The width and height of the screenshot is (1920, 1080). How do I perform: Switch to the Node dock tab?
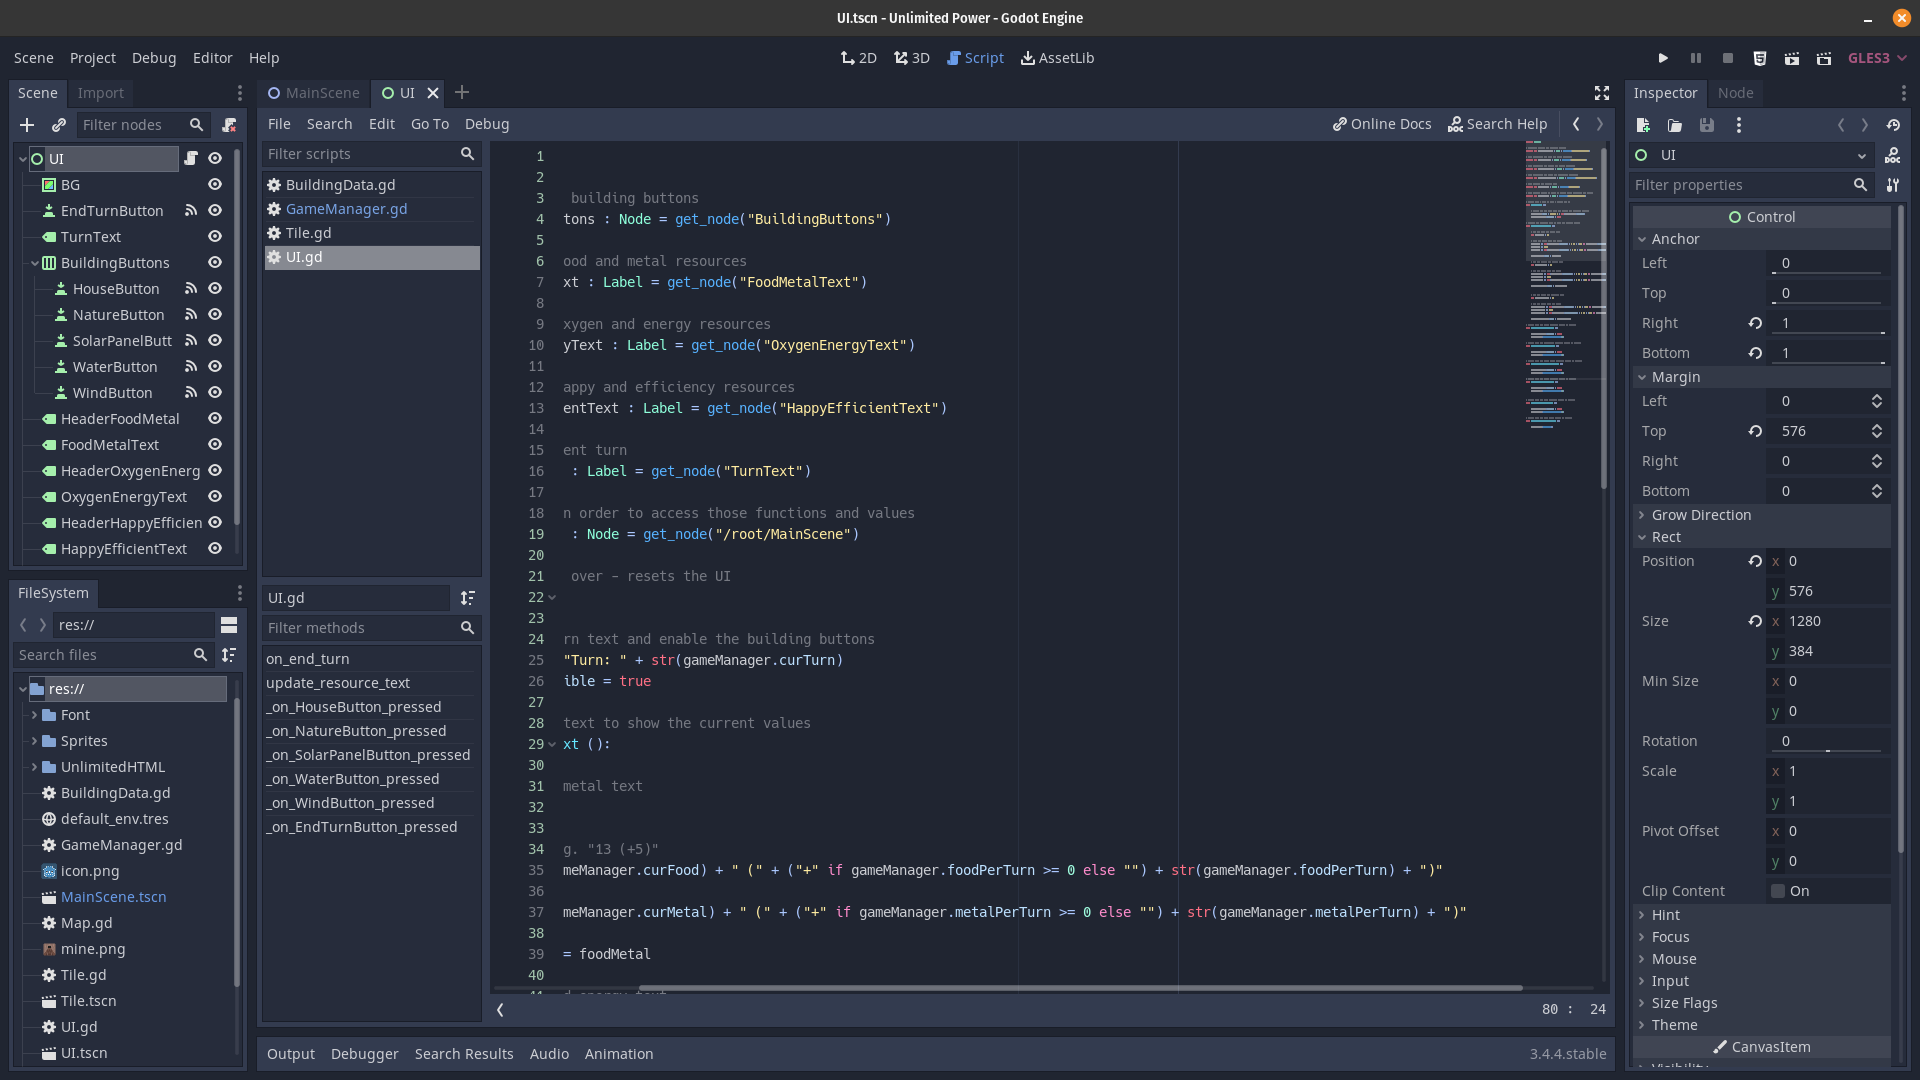click(1735, 93)
